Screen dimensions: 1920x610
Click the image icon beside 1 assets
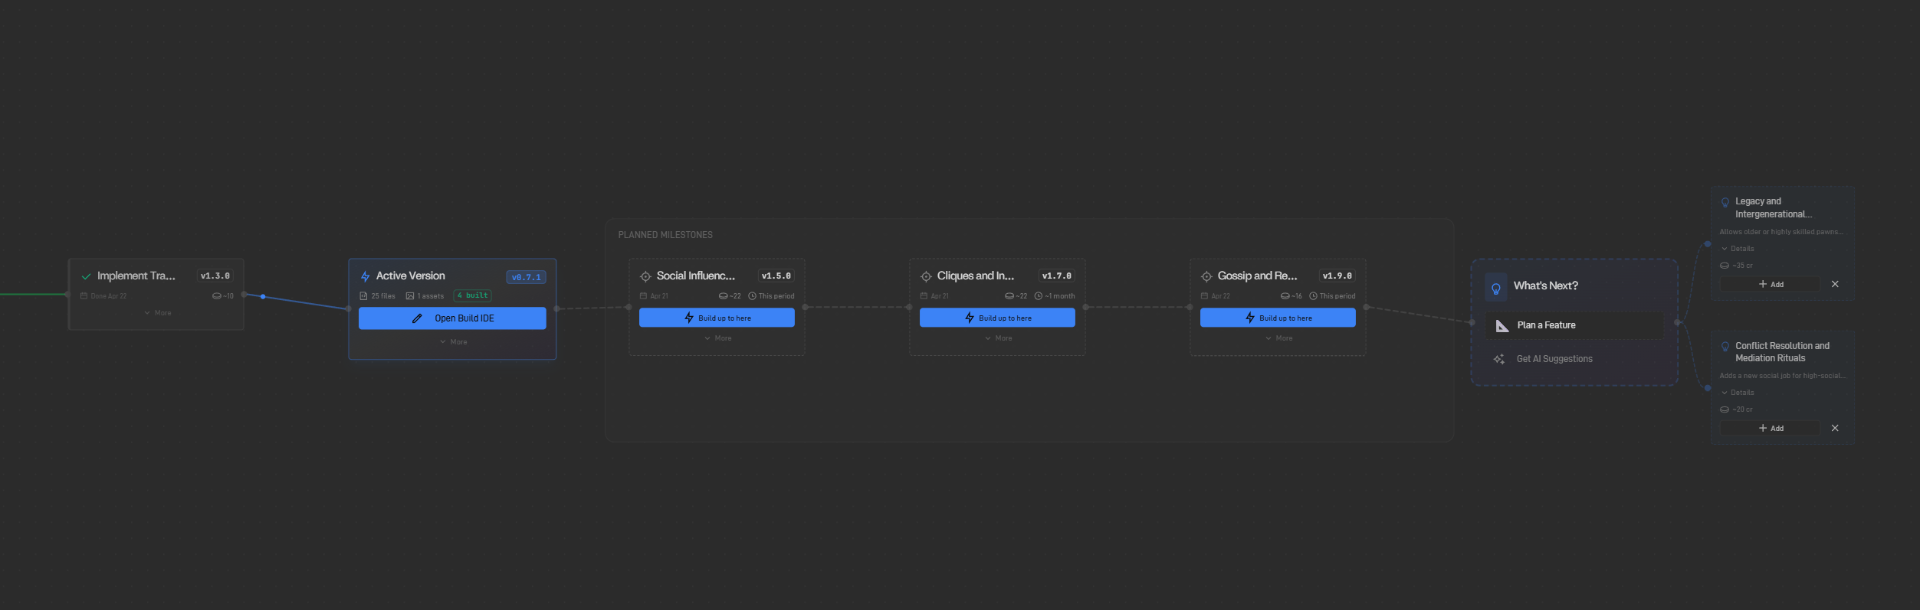410,296
